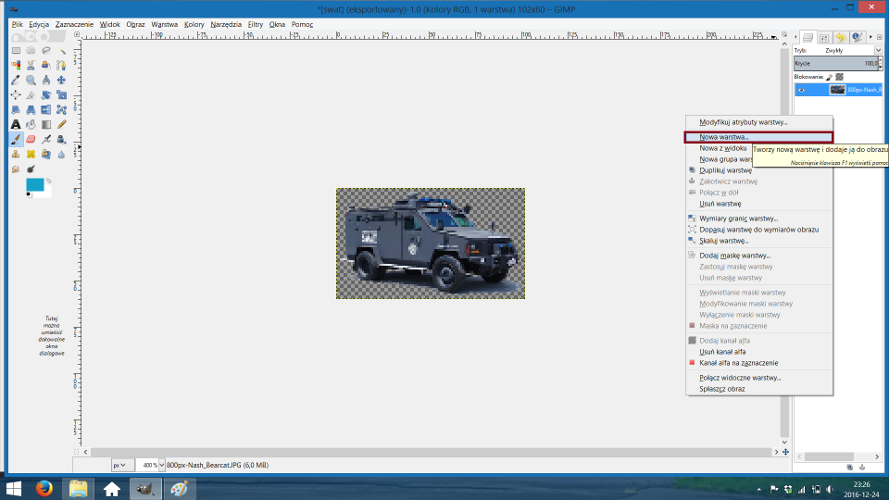Image resolution: width=889 pixels, height=500 pixels.
Task: Select the Crop tool
Action: [x=31, y=95]
